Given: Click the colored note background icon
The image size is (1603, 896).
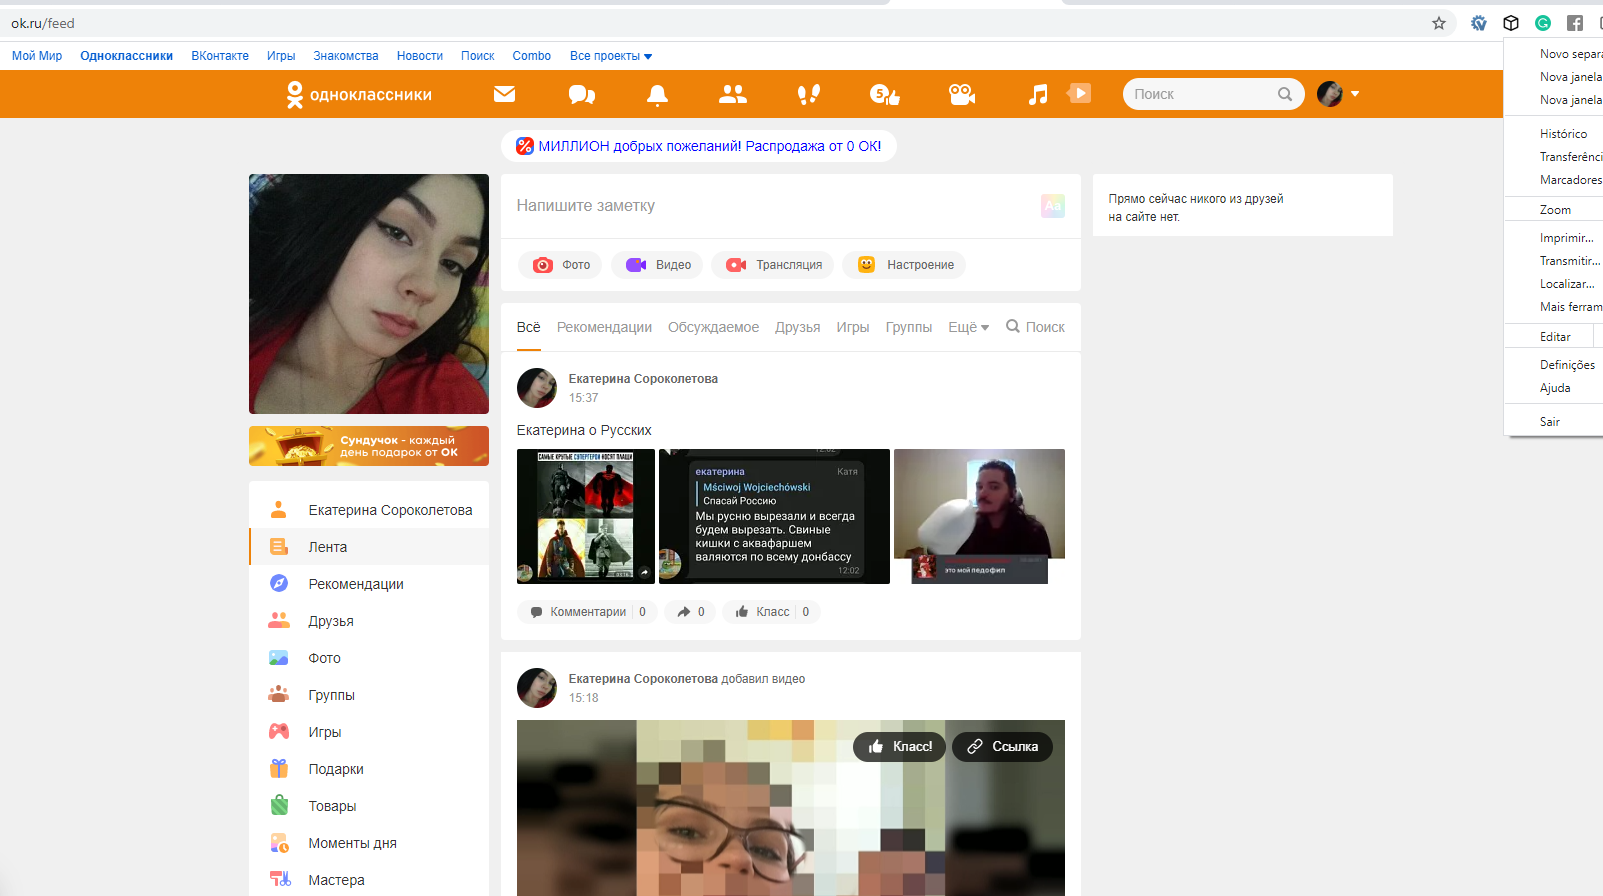Looking at the screenshot, I should tap(1053, 206).
